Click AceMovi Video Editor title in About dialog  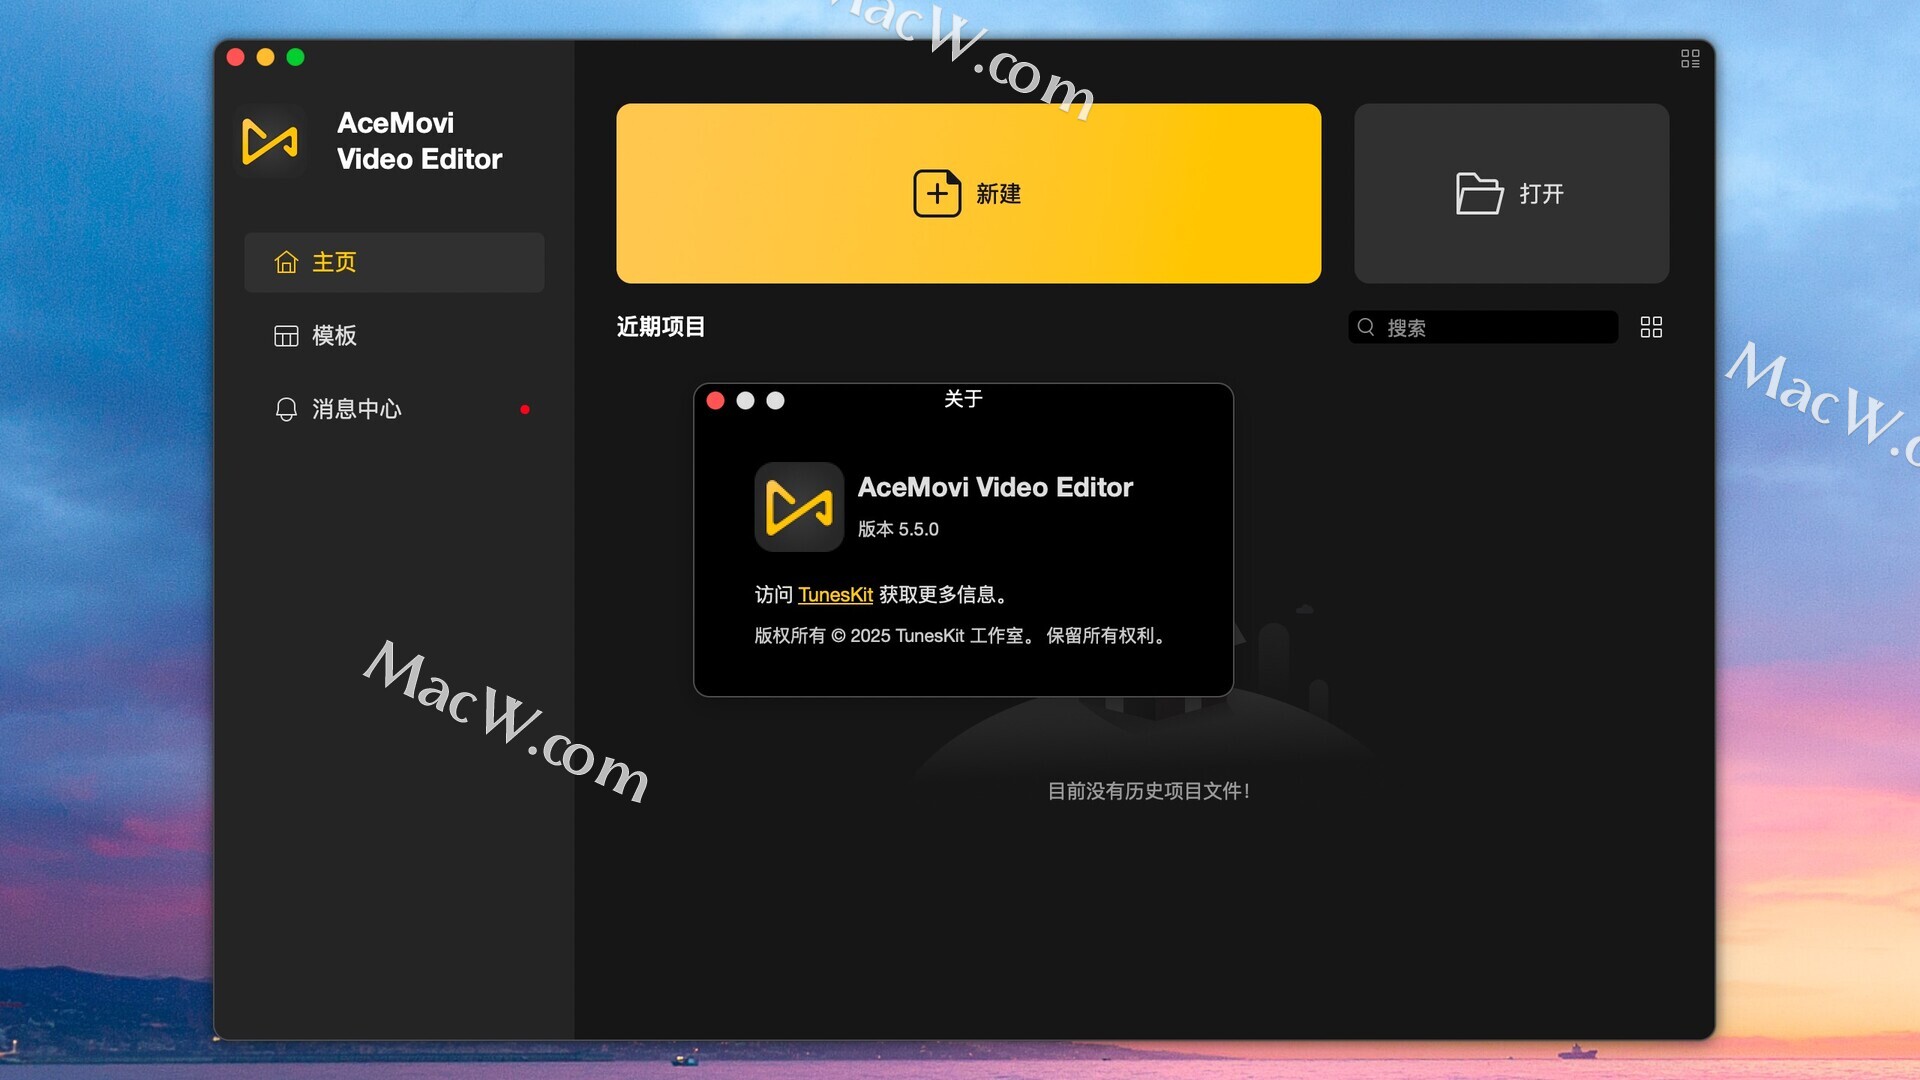(x=995, y=487)
